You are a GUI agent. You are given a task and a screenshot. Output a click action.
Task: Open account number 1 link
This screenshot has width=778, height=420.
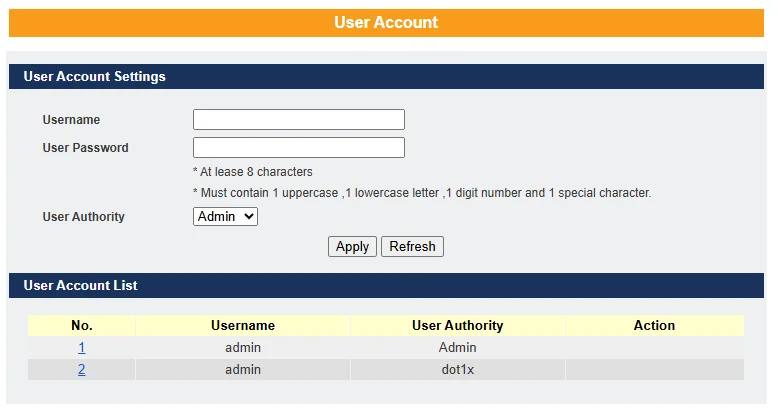(x=81, y=348)
